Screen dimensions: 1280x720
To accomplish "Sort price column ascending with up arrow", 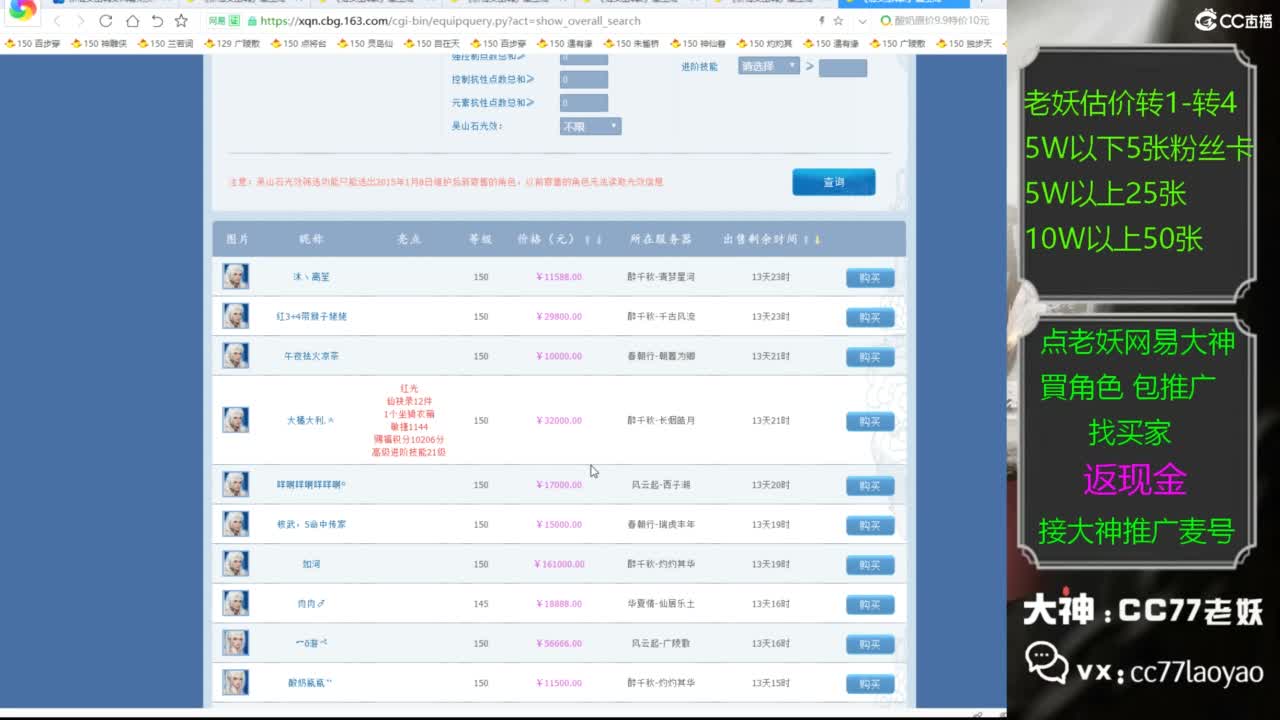I will tap(587, 240).
